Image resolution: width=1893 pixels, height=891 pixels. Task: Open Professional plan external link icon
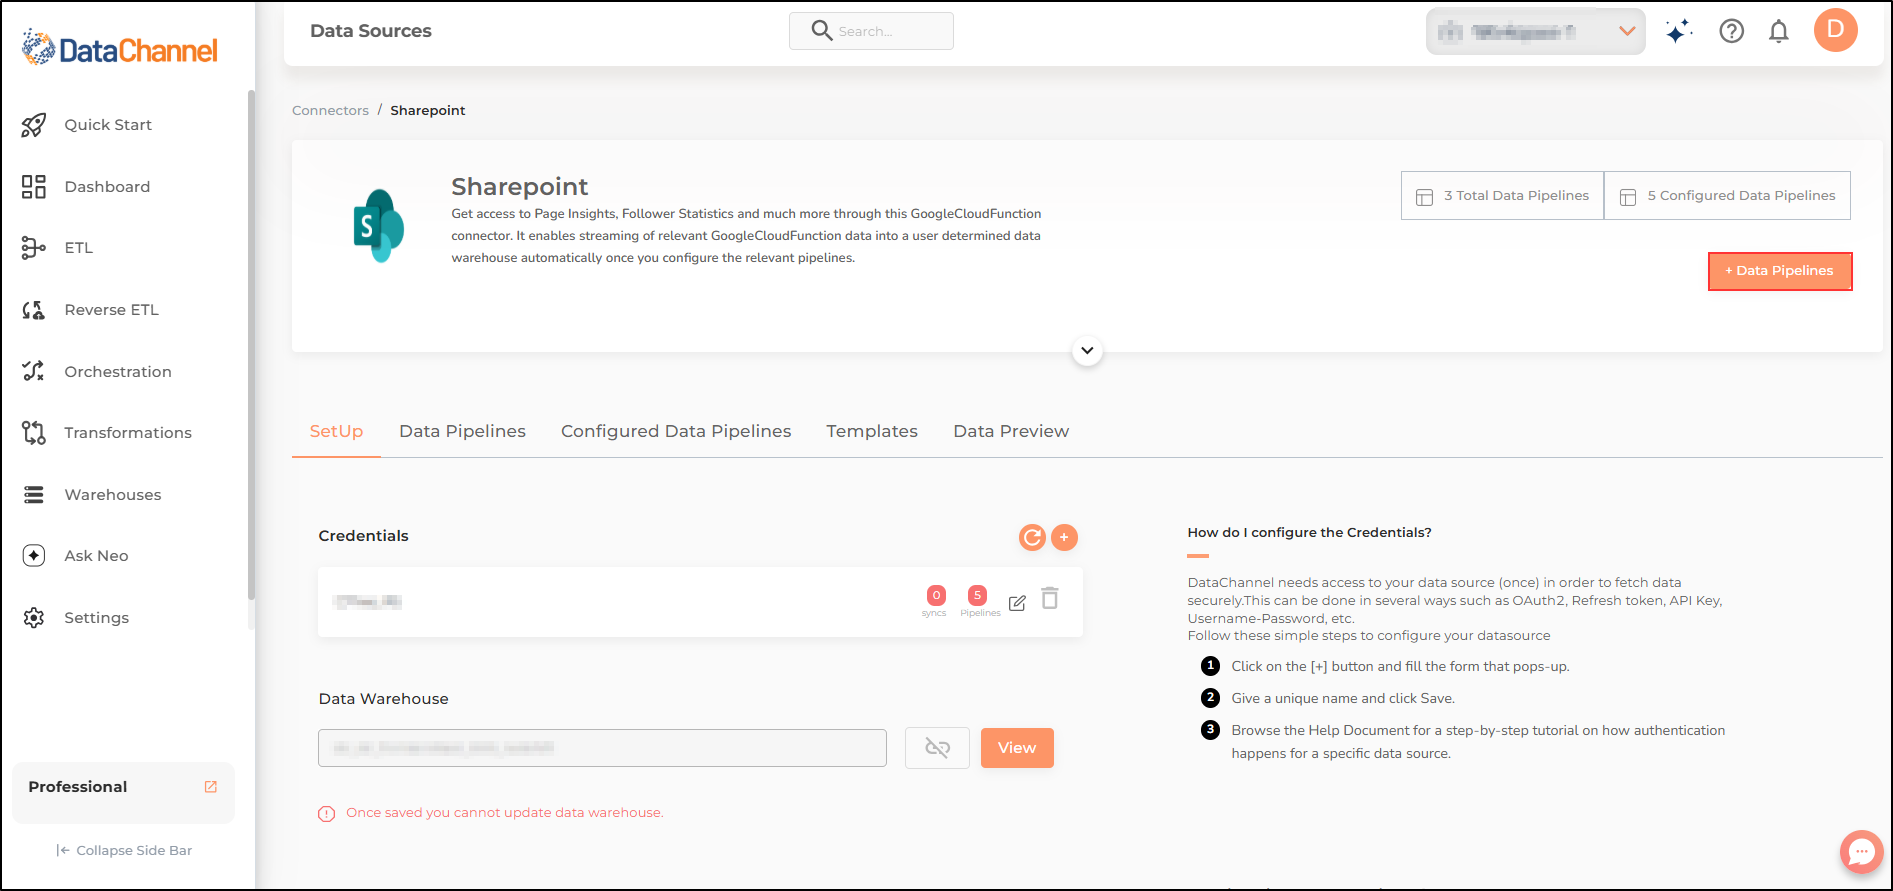pos(211,787)
